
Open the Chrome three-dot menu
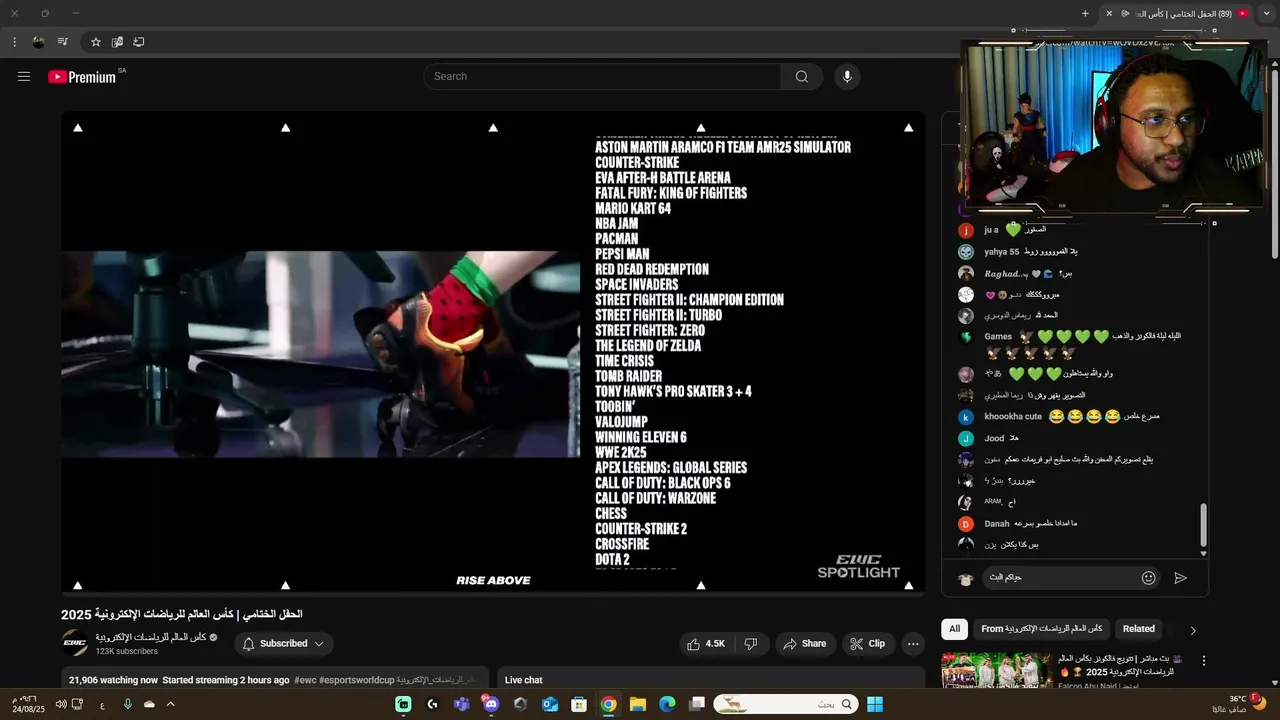[14, 42]
